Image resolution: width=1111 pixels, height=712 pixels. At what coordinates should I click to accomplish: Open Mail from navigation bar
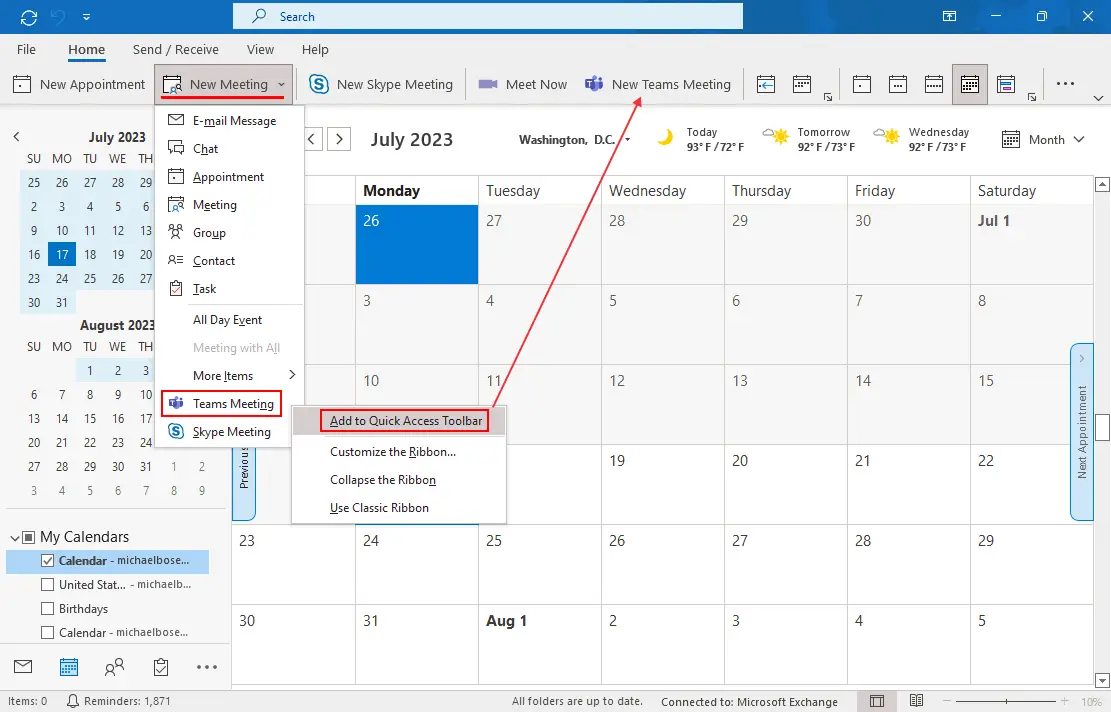point(23,667)
